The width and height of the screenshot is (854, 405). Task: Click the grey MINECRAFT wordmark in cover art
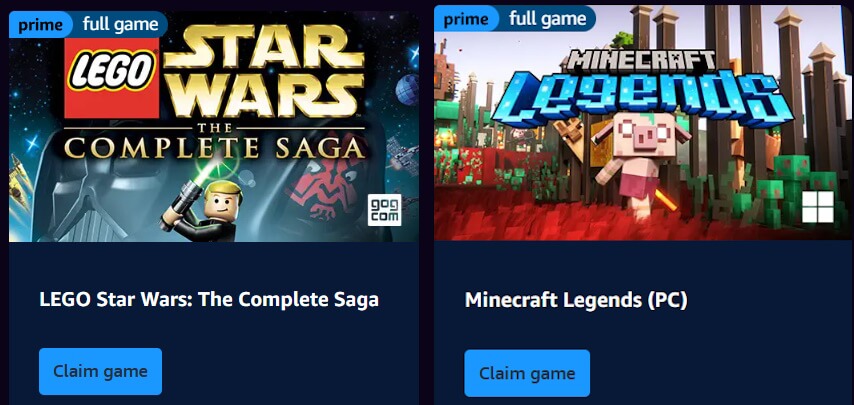640,62
